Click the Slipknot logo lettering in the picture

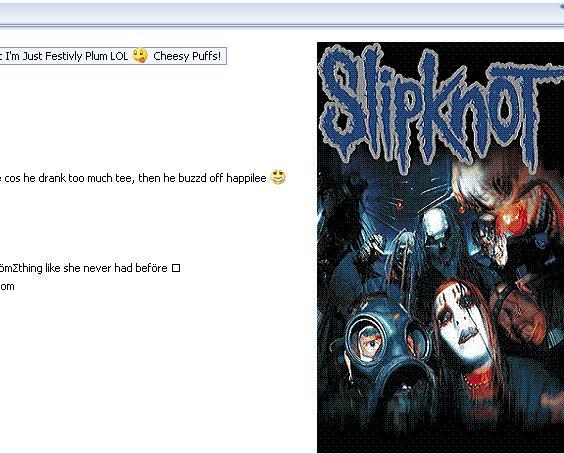tap(441, 104)
